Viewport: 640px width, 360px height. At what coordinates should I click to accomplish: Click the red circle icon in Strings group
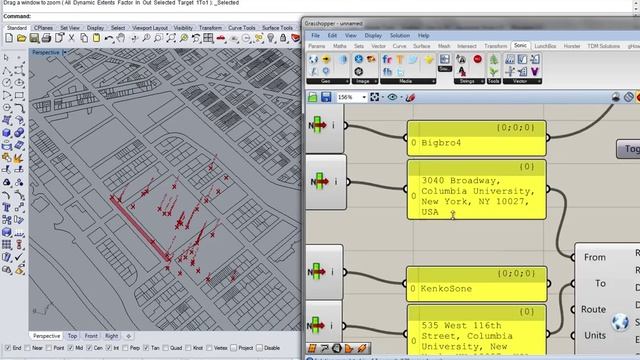pos(478,59)
